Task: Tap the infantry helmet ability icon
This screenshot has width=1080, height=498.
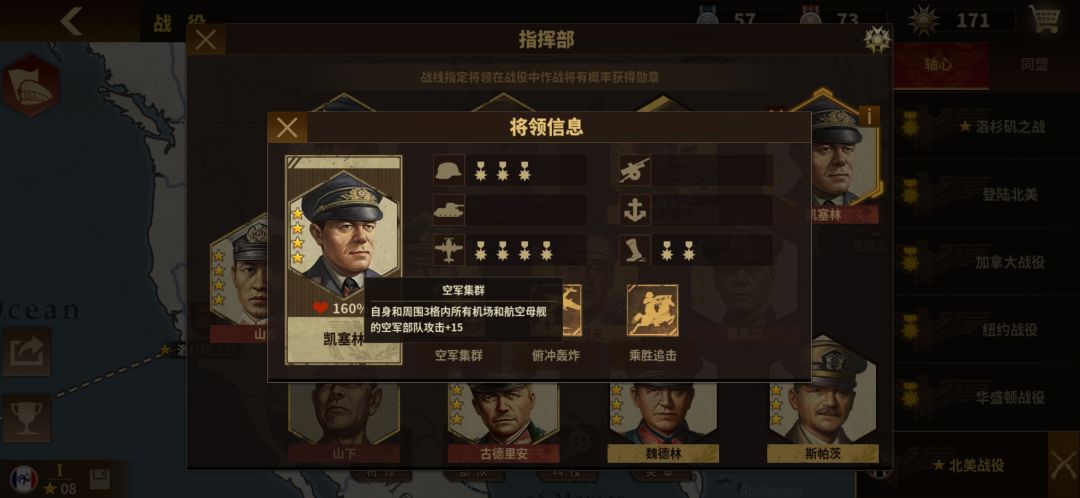Action: 448,170
